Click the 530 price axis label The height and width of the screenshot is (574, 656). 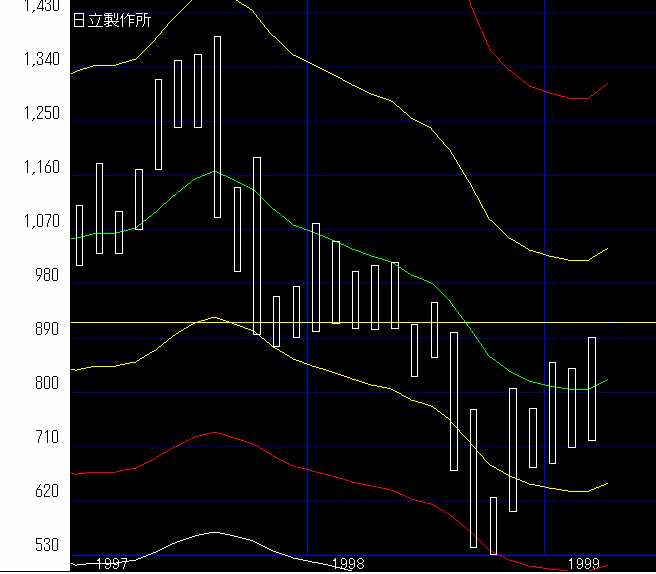[46, 546]
